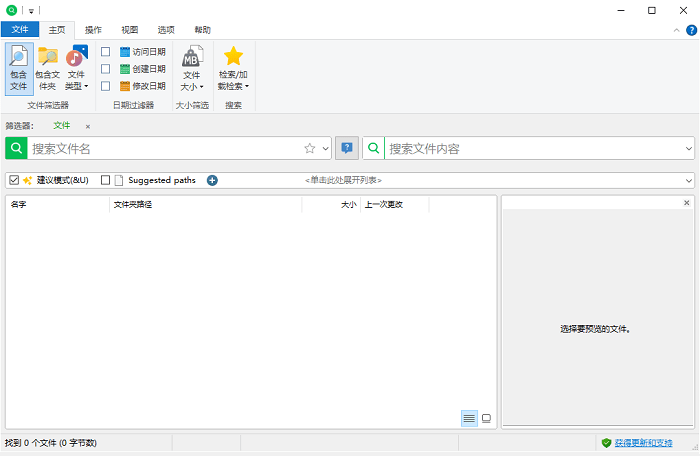Click the star favorites icon in filename search

coord(310,148)
